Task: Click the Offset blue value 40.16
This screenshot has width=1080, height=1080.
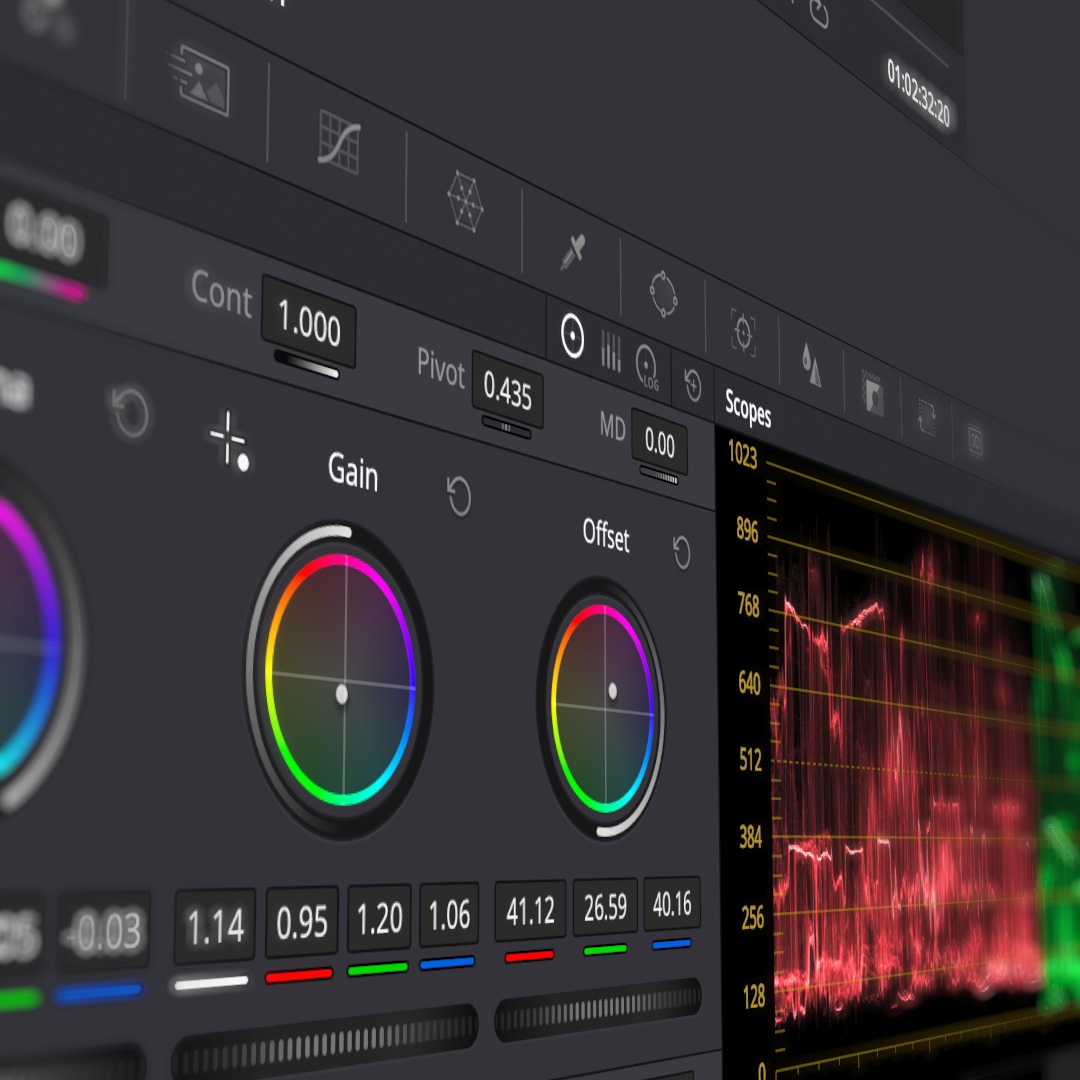Action: (672, 904)
